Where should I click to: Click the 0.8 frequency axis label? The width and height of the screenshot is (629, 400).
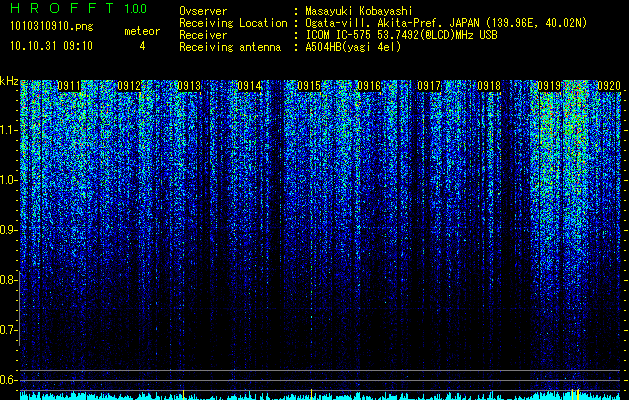8,280
